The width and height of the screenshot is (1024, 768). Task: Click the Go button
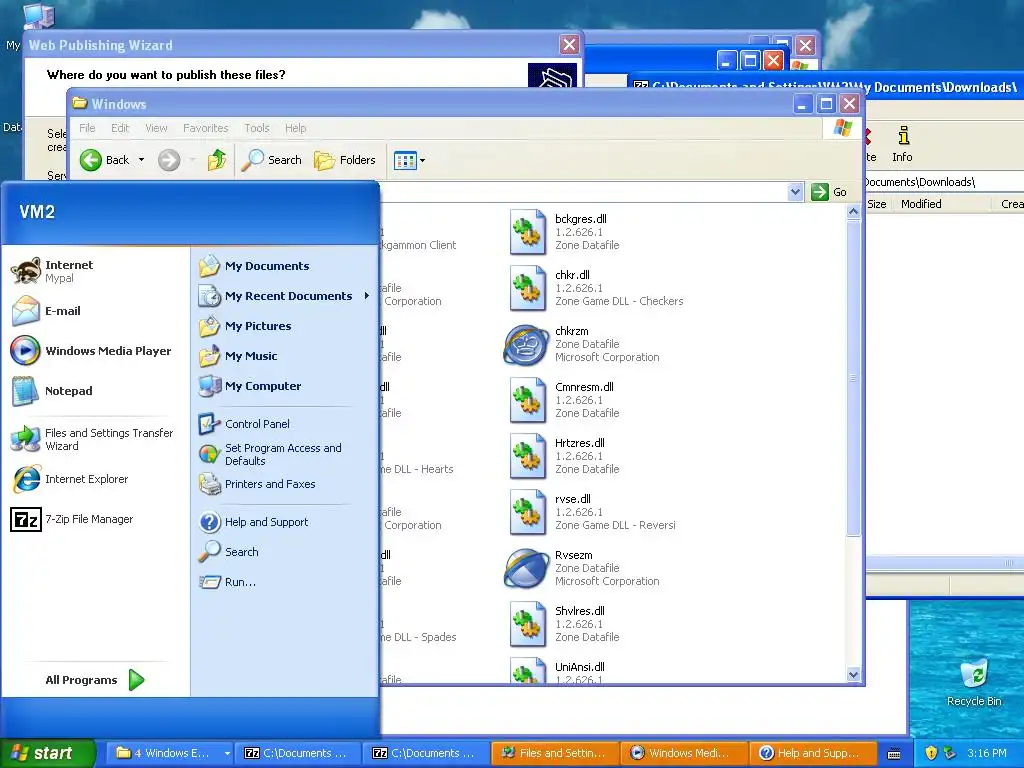coord(829,192)
